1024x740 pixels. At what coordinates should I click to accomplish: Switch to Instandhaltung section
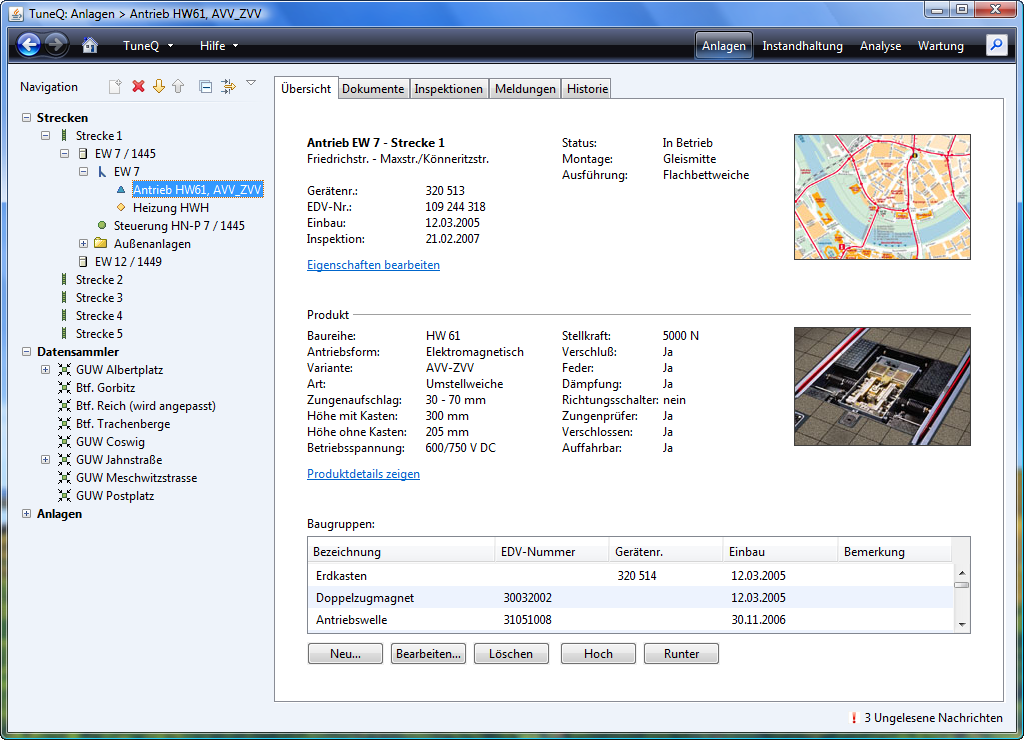click(802, 46)
